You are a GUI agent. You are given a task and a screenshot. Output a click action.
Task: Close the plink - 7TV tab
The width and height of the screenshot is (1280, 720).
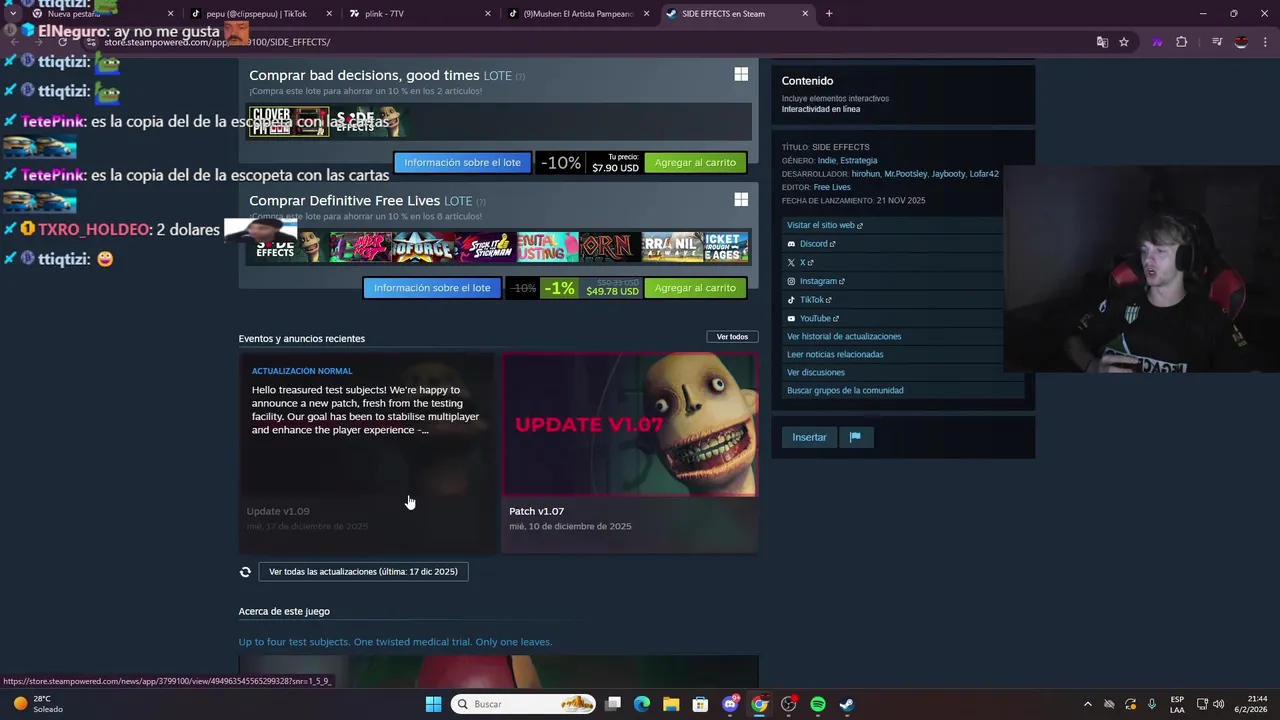[488, 14]
